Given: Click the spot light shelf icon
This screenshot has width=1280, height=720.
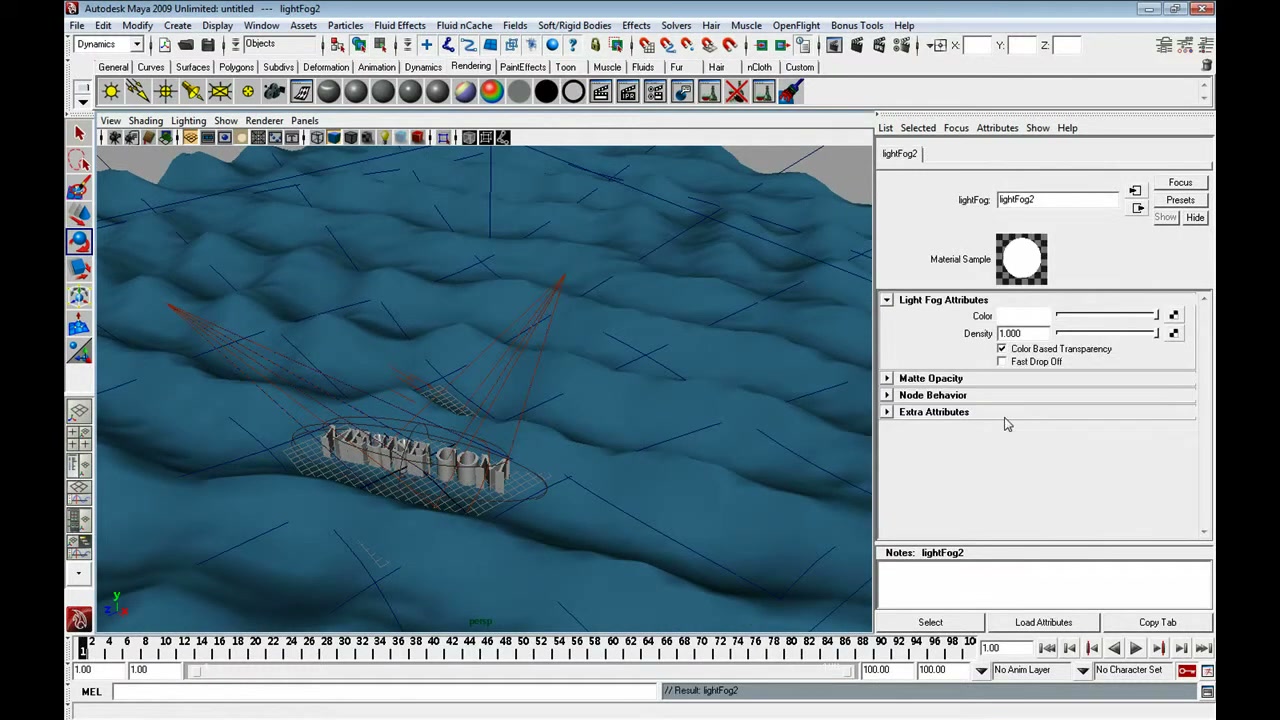Looking at the screenshot, I should (192, 92).
